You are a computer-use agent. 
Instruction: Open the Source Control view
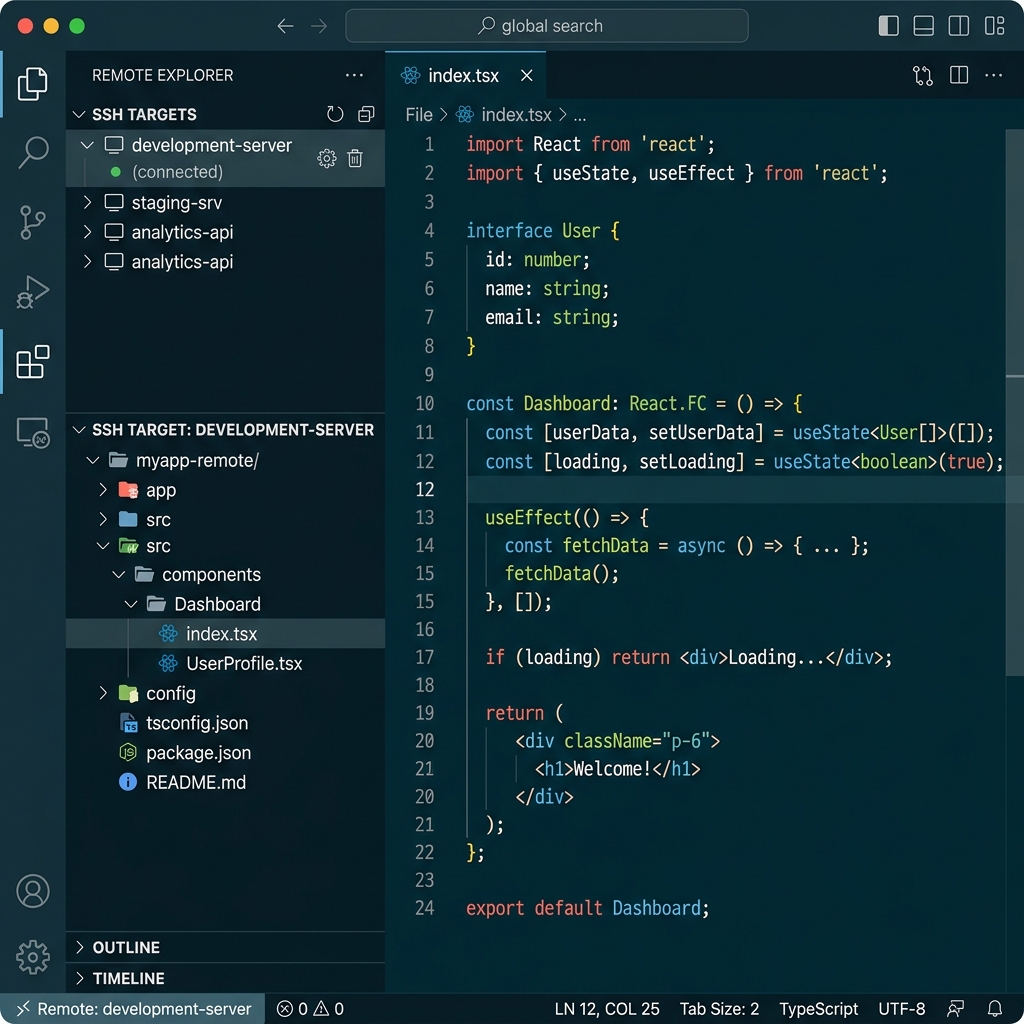[x=32, y=222]
